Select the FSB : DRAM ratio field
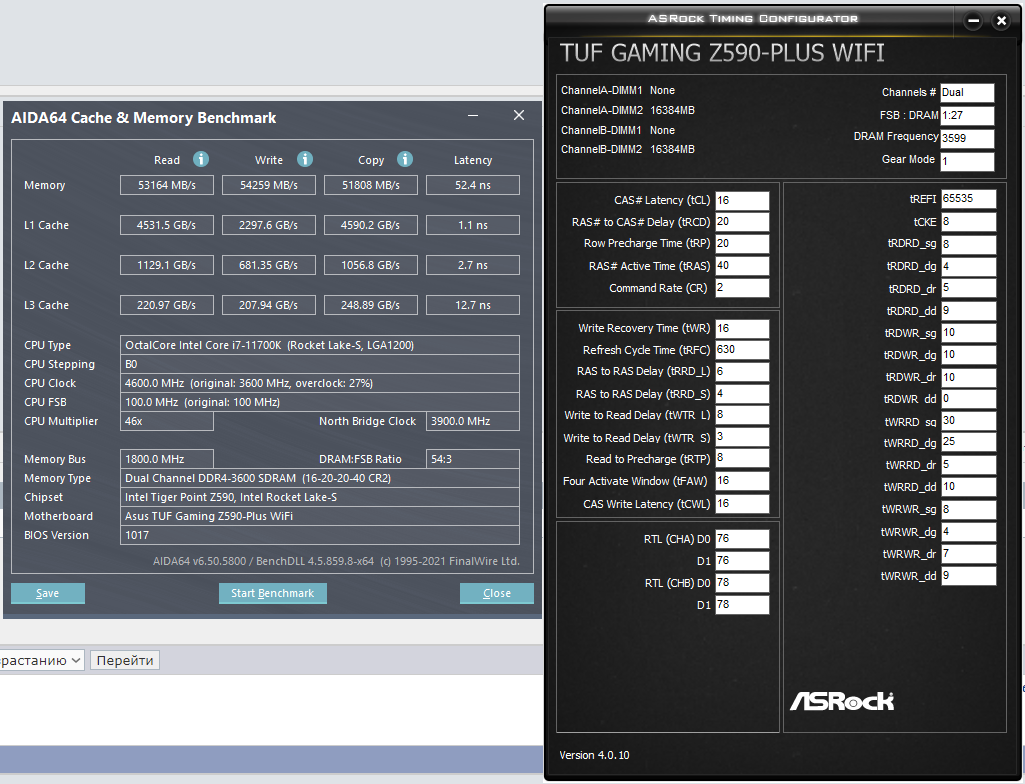 point(967,116)
